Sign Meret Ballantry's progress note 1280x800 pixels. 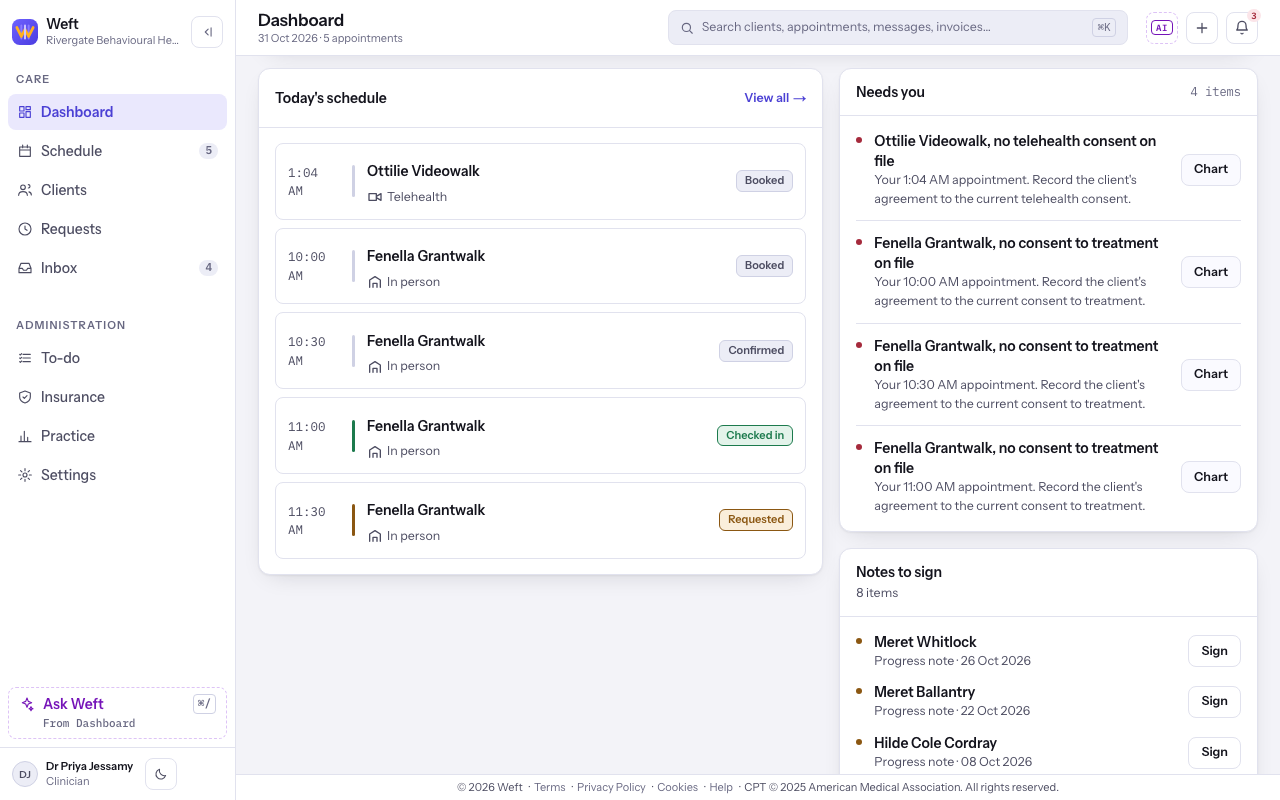1215,702
